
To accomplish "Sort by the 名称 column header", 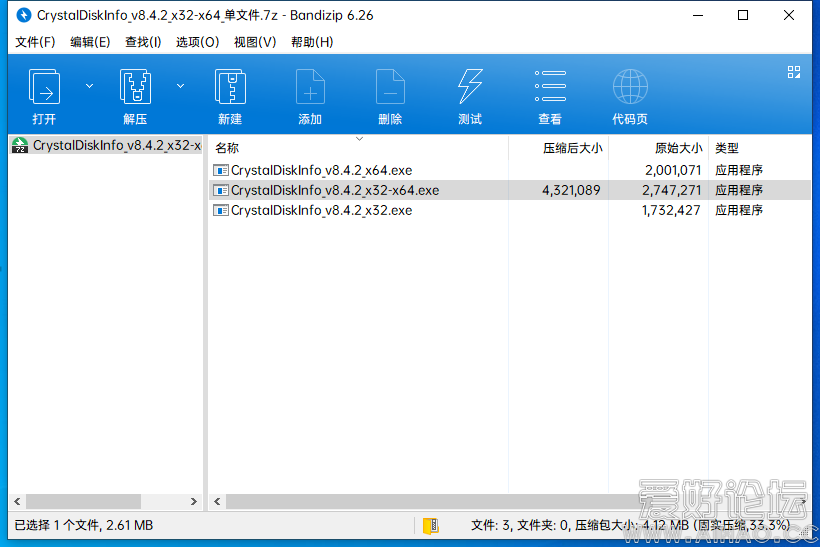I will pyautogui.click(x=358, y=149).
